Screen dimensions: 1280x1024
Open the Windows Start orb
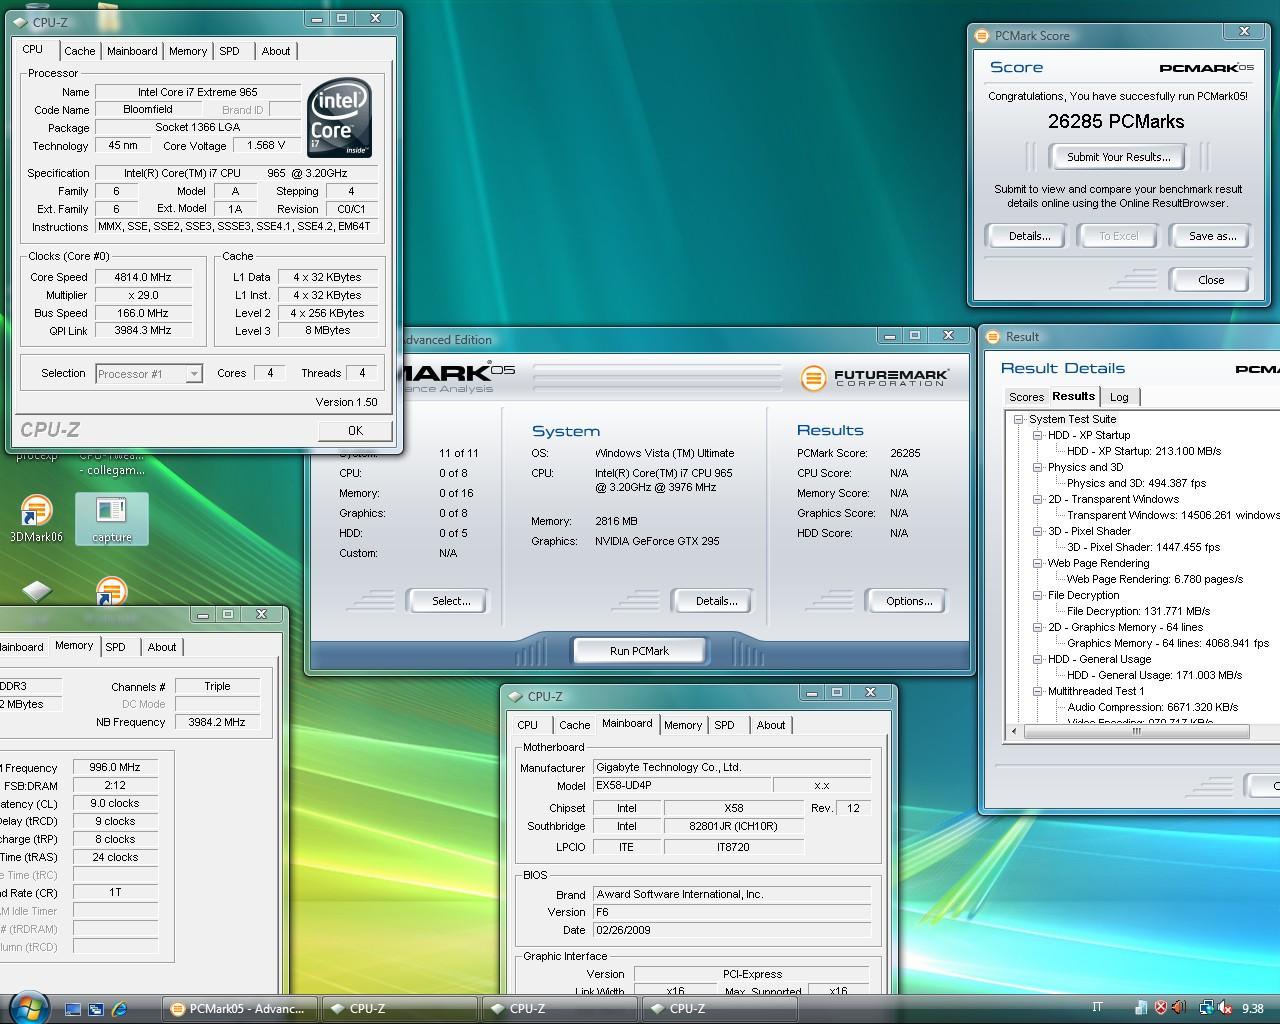27,1006
